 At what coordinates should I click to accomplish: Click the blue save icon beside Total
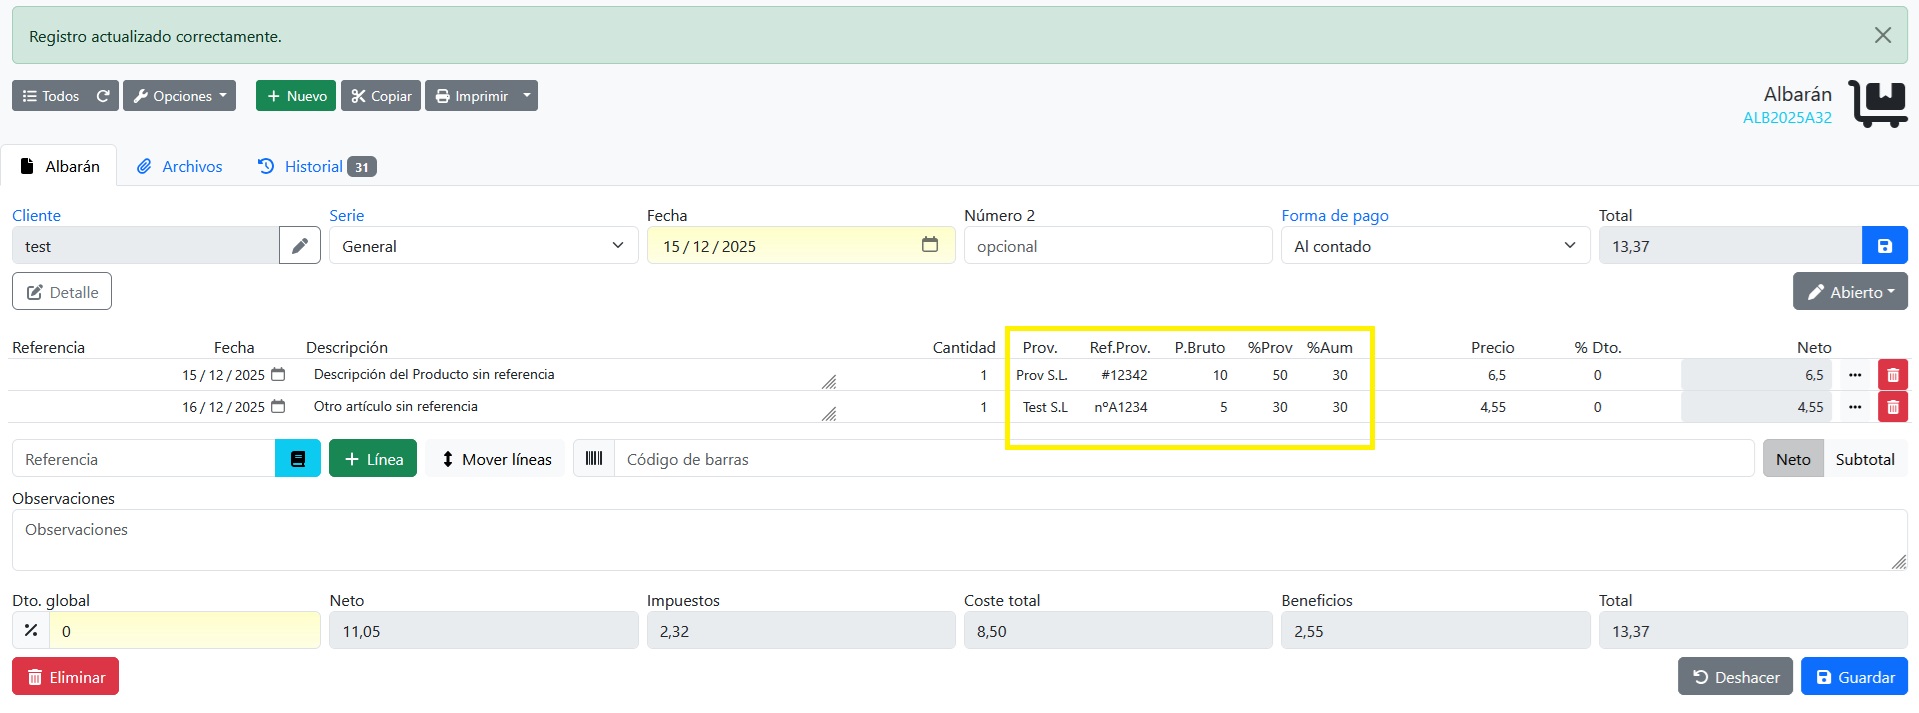tap(1884, 245)
